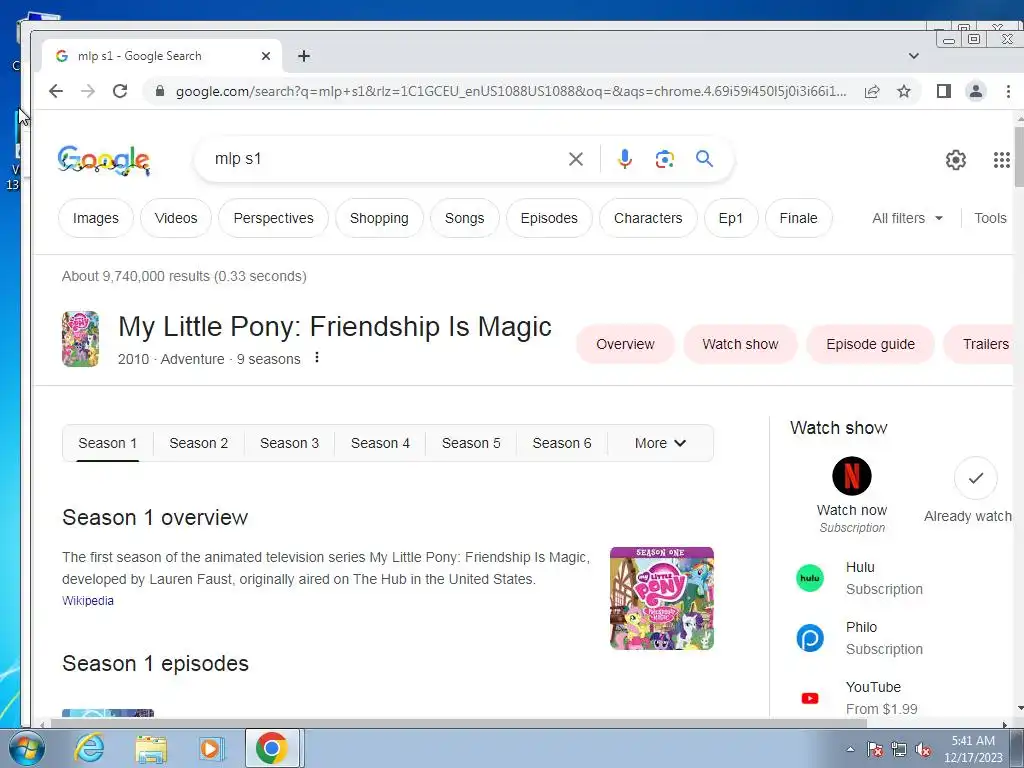The height and width of the screenshot is (768, 1024).
Task: Select the Season 1 tab
Action: coord(108,443)
